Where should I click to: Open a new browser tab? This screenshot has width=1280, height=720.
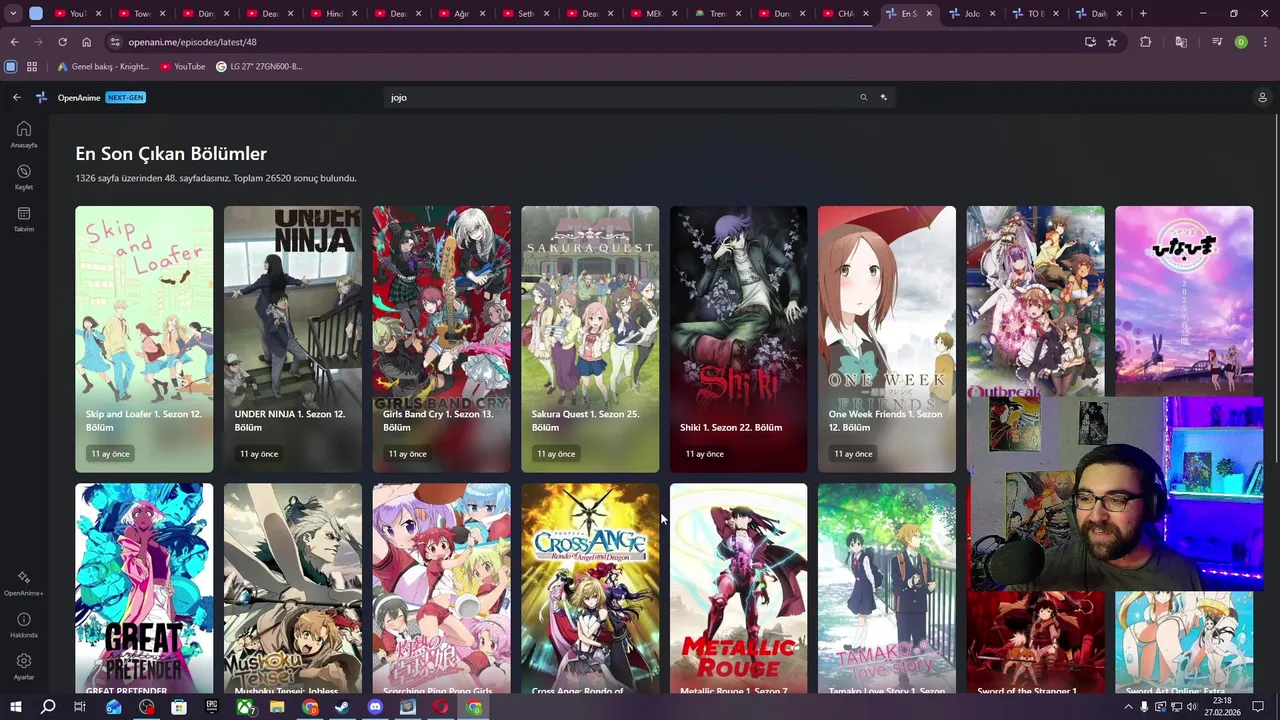(x=1143, y=14)
